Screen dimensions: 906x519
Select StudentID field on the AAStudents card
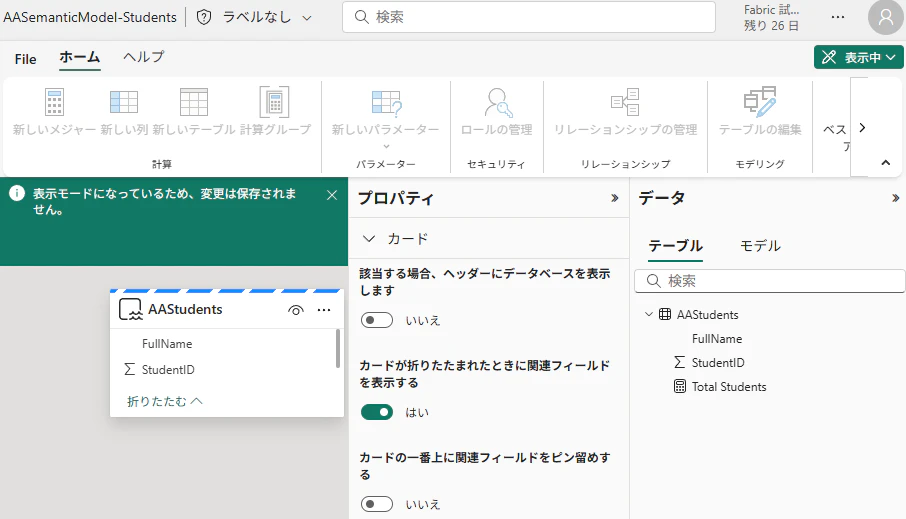168,369
